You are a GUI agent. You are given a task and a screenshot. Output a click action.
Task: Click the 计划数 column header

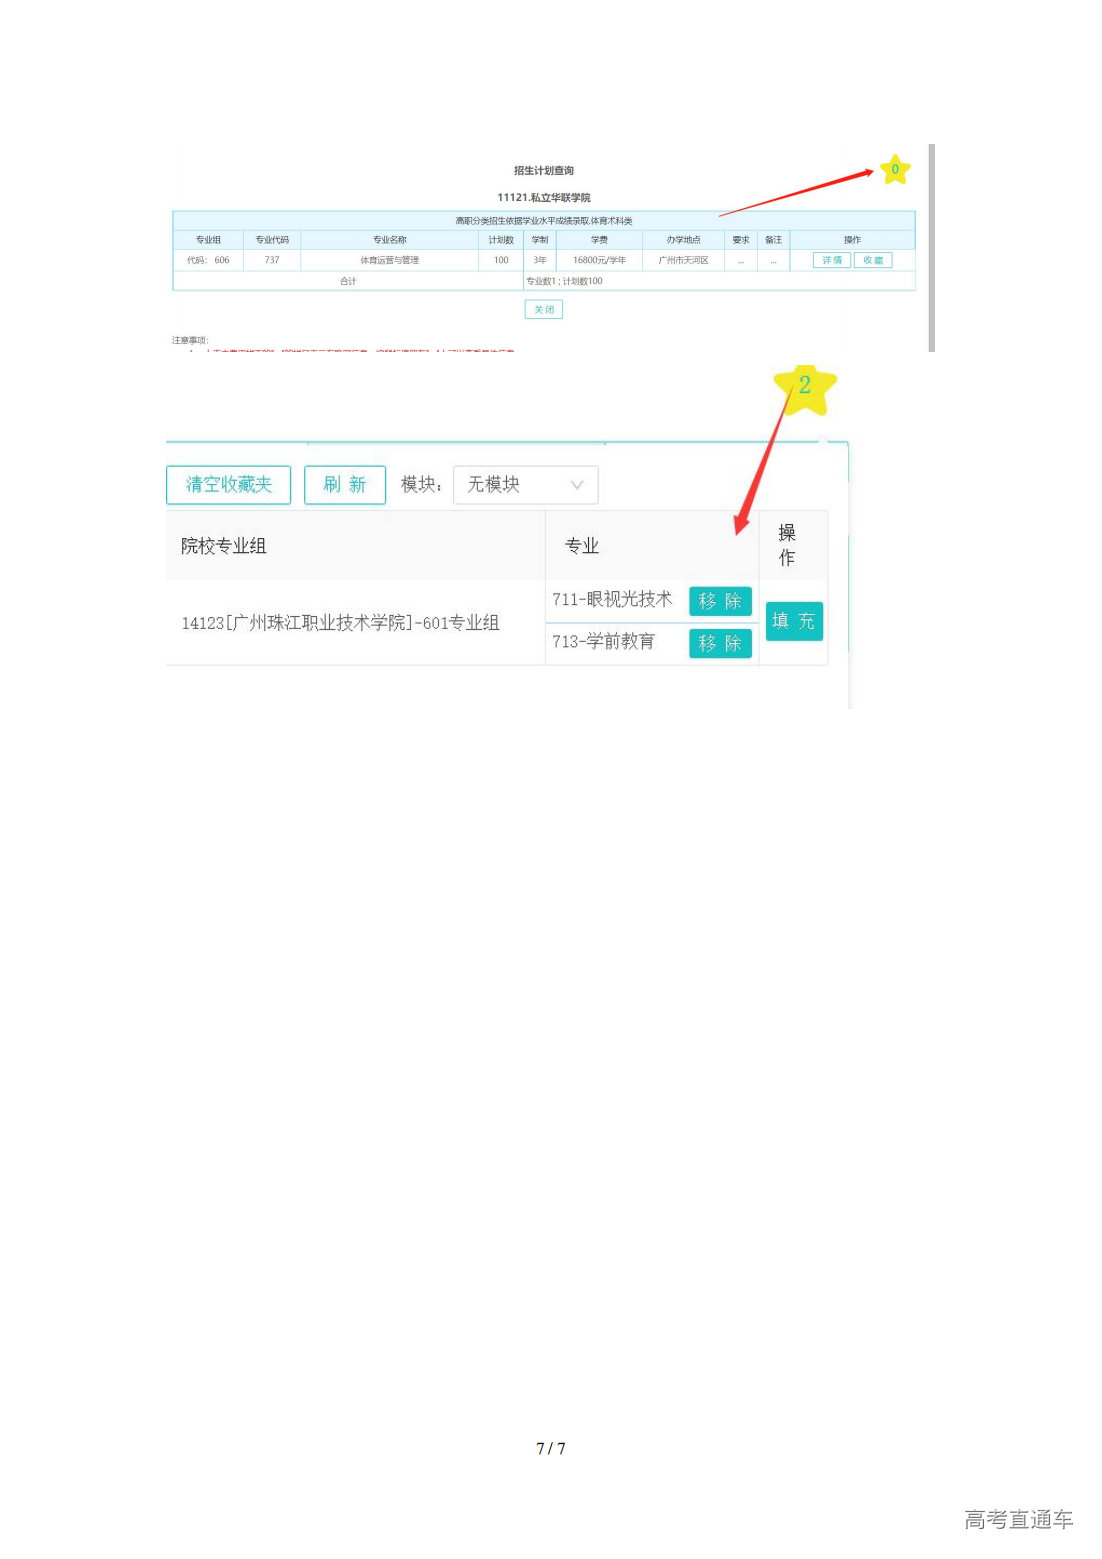[501, 240]
